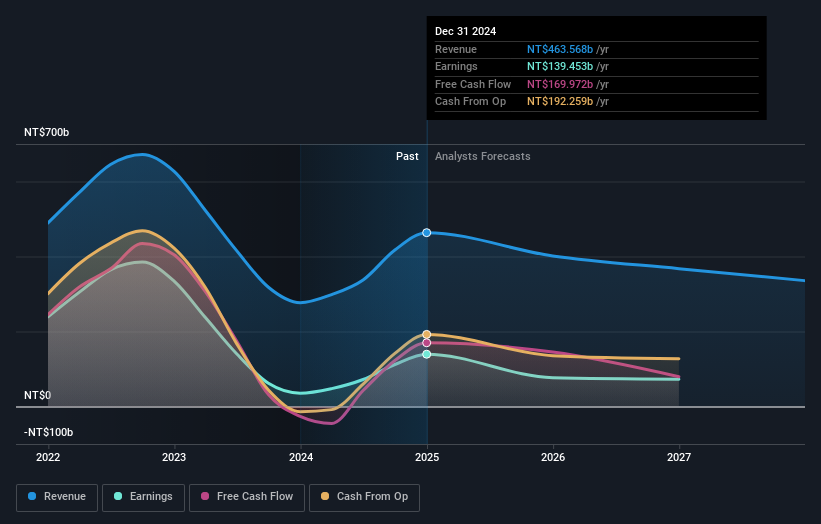Click the -NT$100b y-axis label
The image size is (821, 524).
(49, 432)
